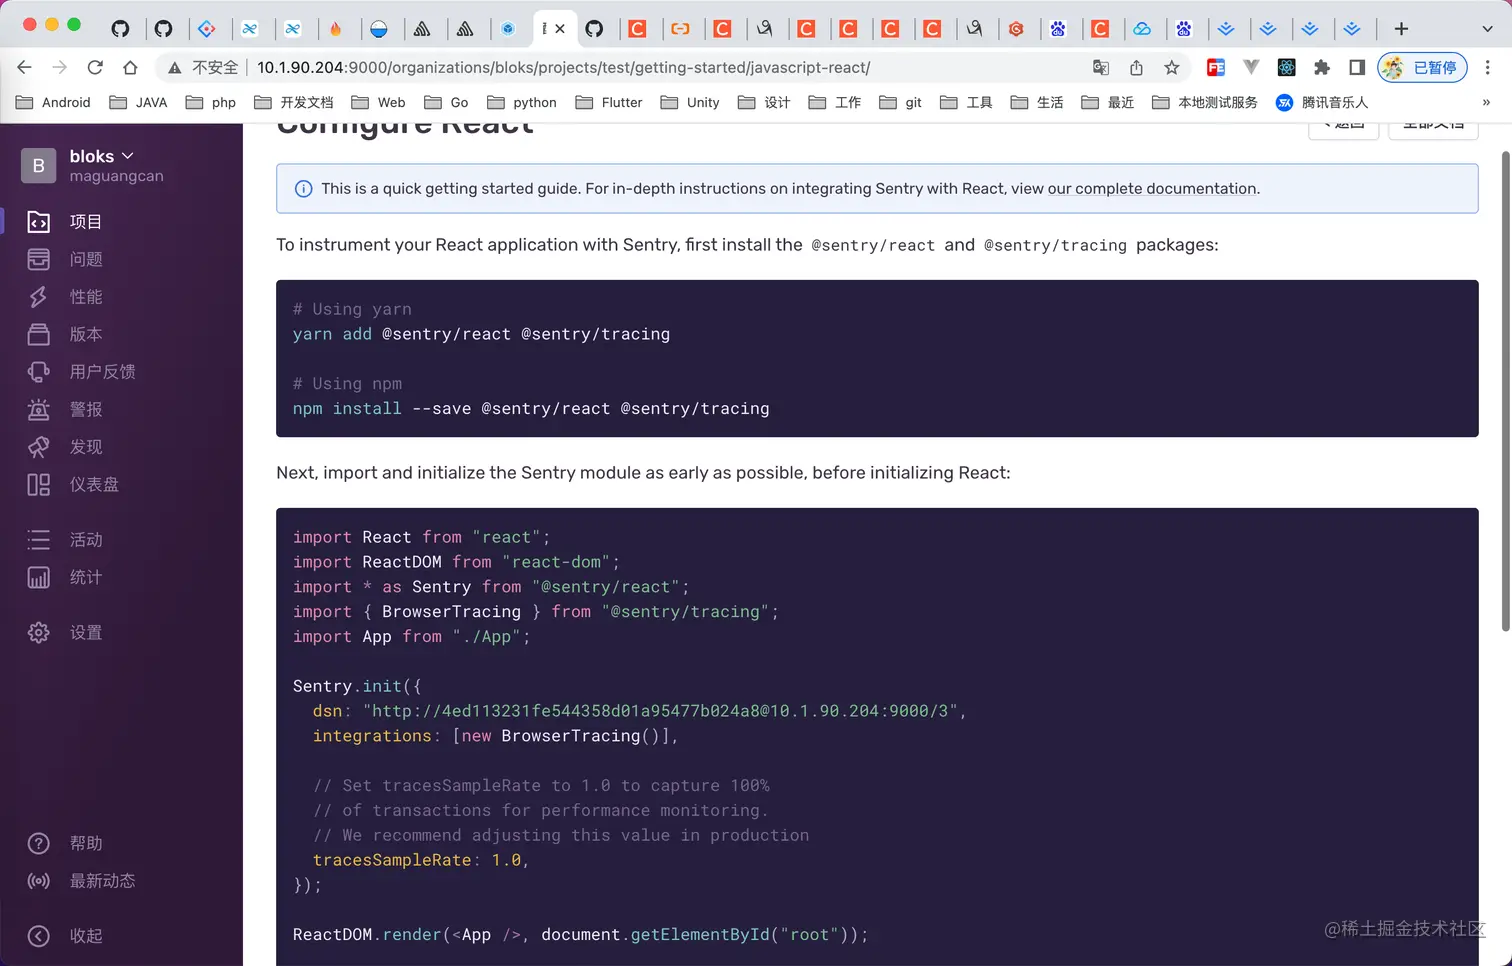Open the 性能 (Performance) sidebar item
1512x966 pixels.
coord(66,297)
